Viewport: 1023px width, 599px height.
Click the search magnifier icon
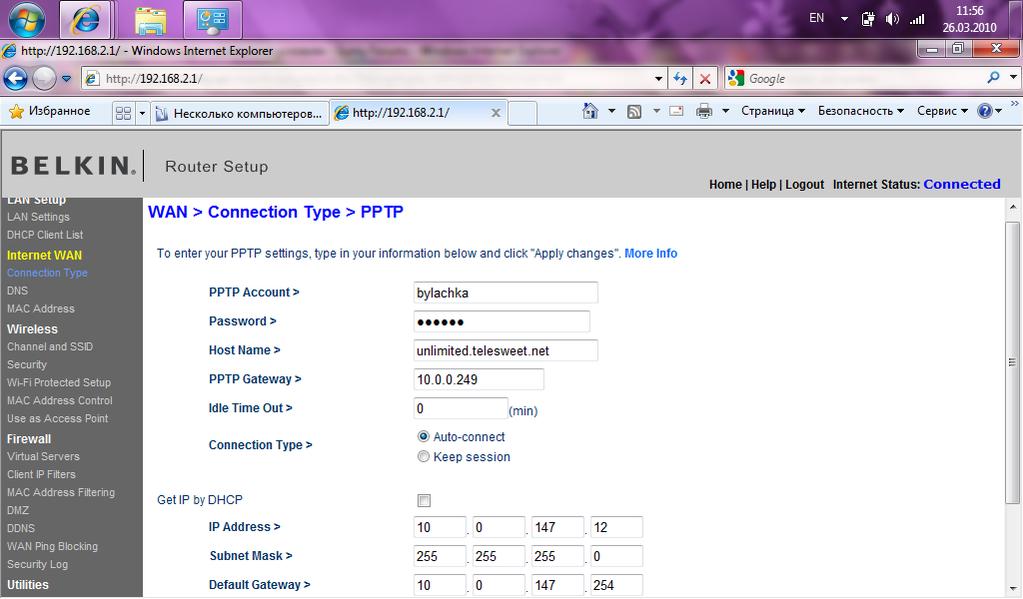[x=993, y=78]
